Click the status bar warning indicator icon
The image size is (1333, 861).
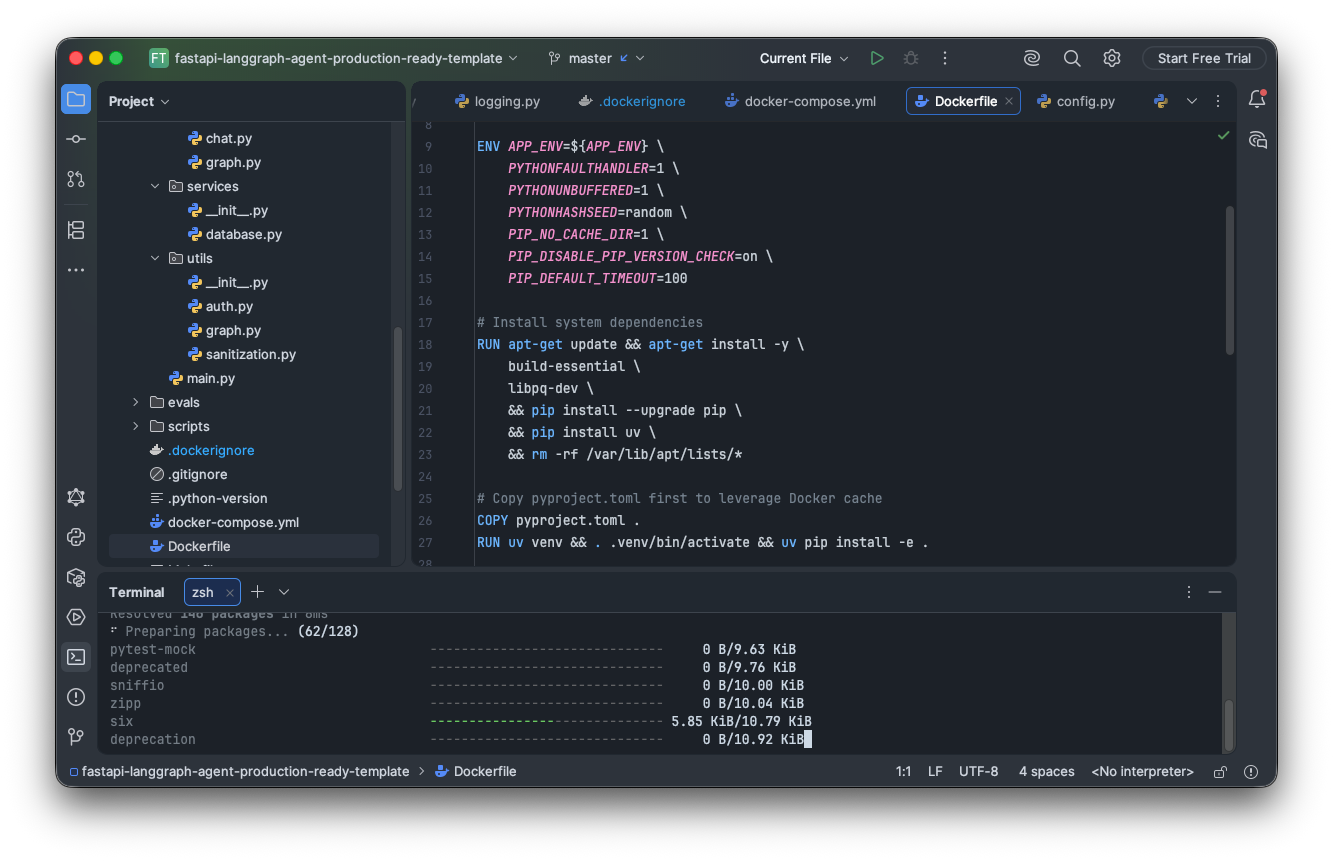1250,772
